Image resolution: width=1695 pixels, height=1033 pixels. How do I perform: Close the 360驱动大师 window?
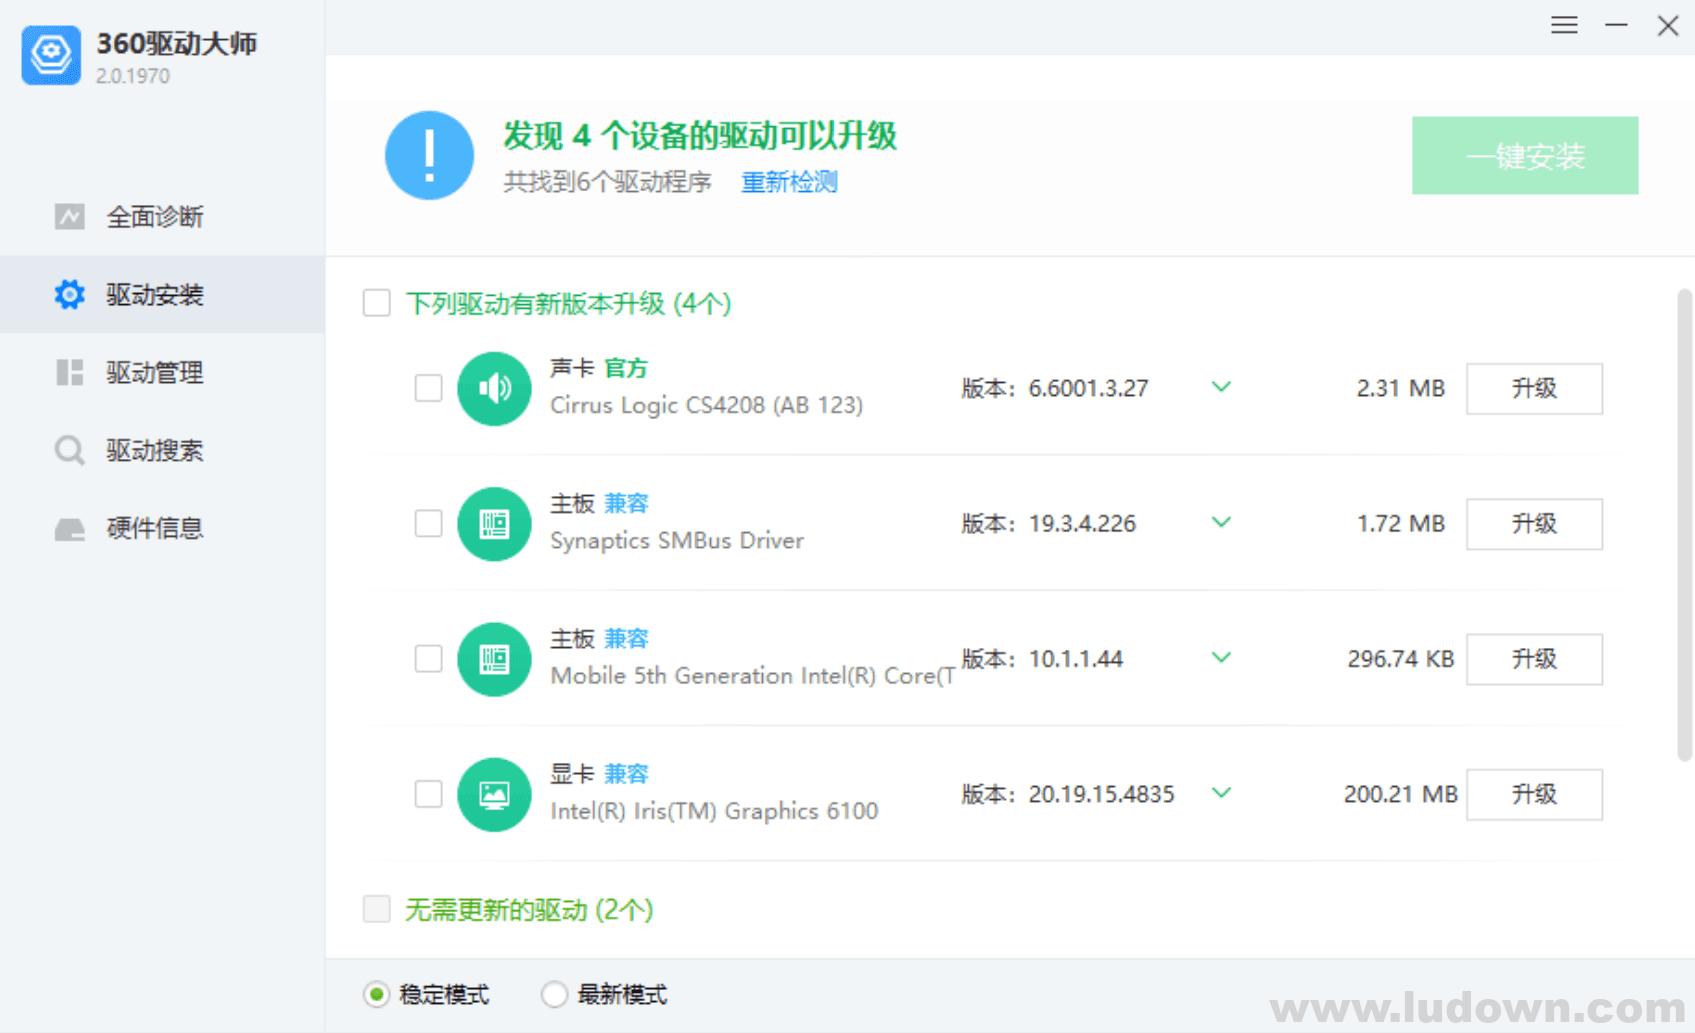[x=1668, y=25]
